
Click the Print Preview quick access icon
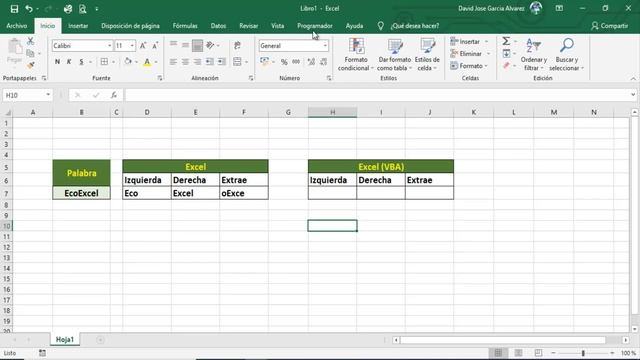(82, 9)
